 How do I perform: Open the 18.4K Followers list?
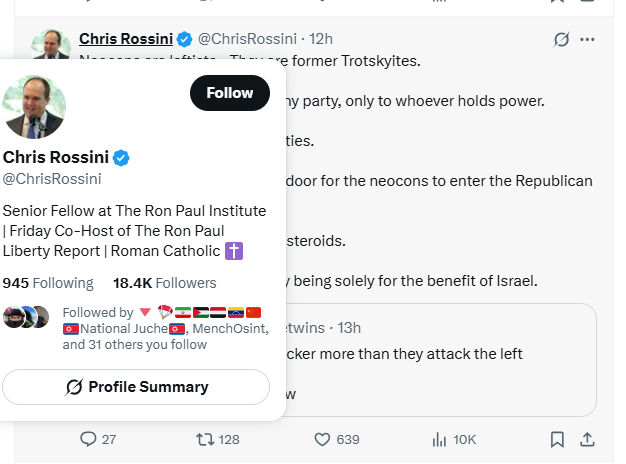click(x=165, y=283)
